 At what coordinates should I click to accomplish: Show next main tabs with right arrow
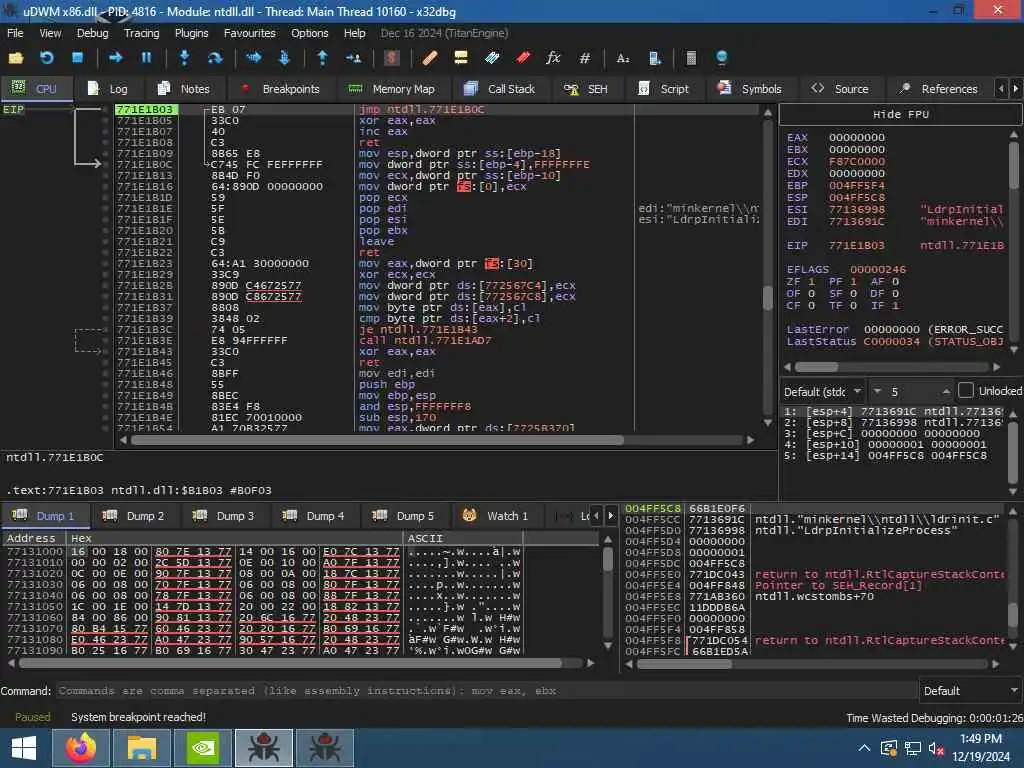point(1016,88)
